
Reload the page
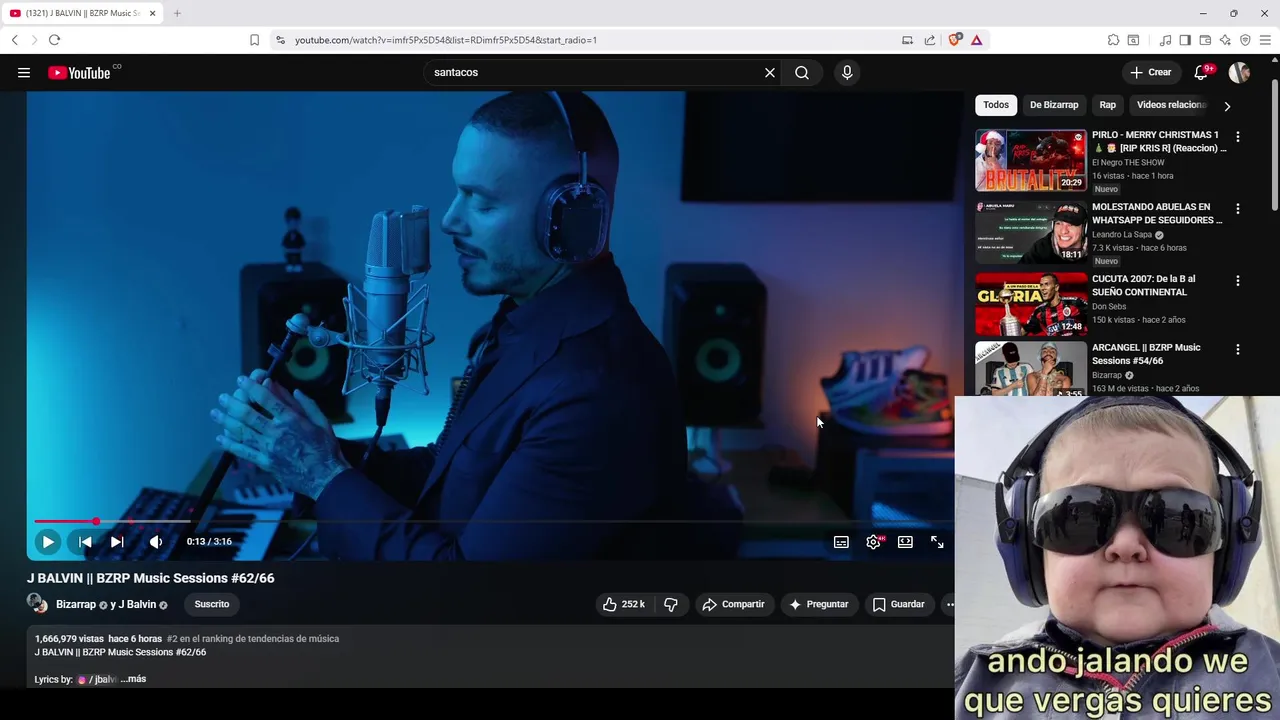coord(54,40)
